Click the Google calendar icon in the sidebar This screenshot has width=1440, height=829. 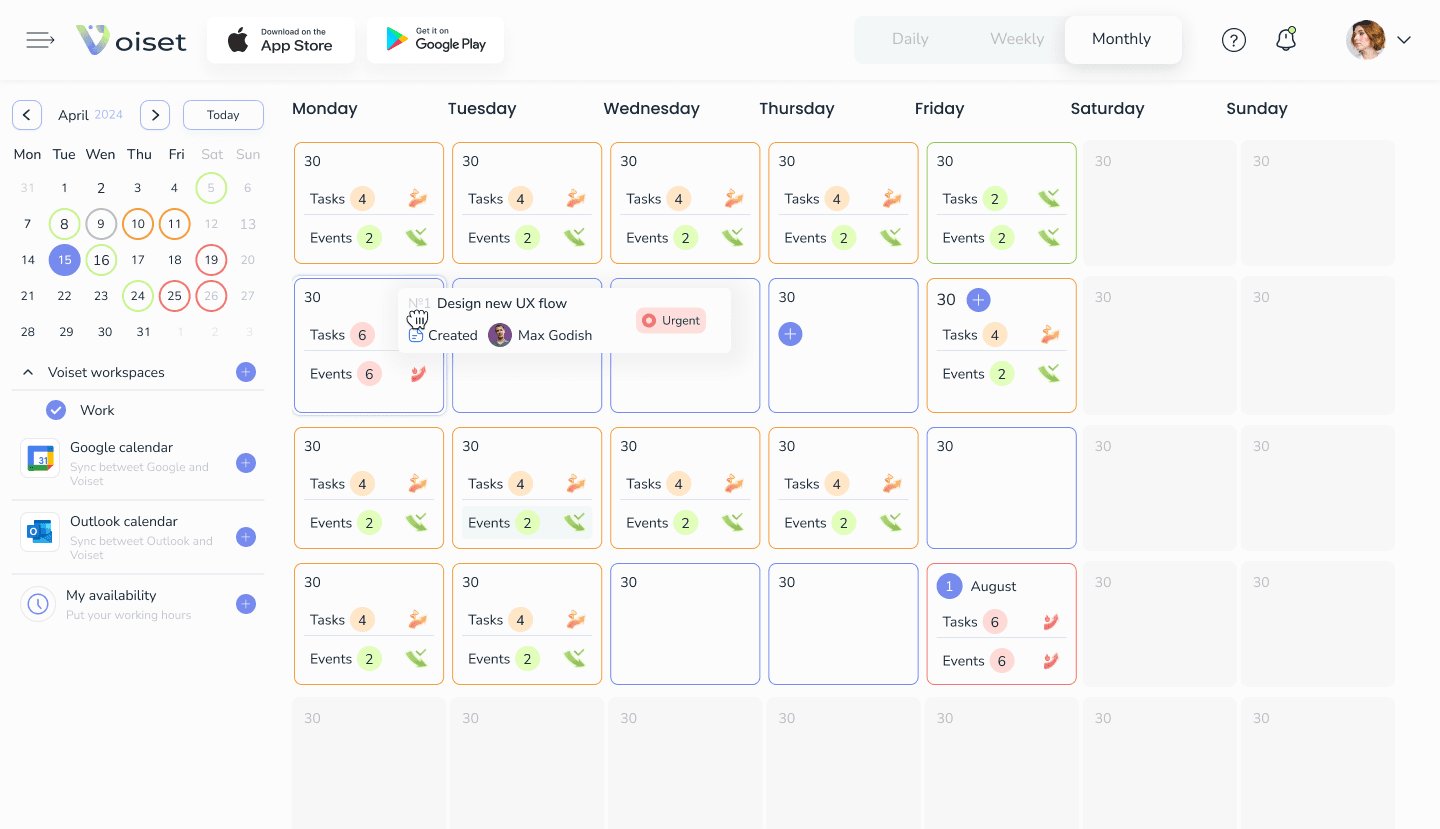[x=40, y=458]
